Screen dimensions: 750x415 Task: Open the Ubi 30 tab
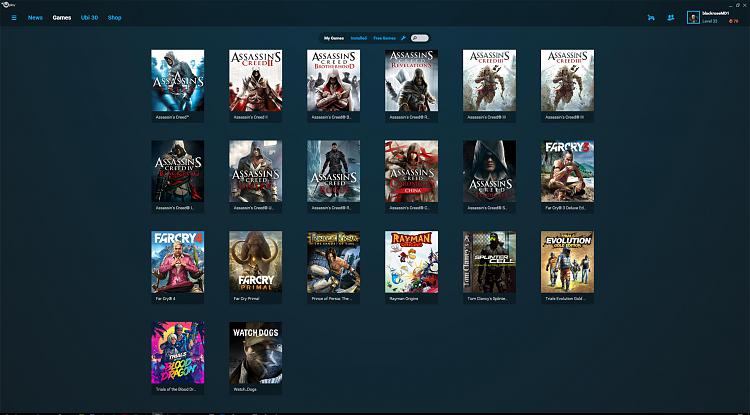coord(89,18)
